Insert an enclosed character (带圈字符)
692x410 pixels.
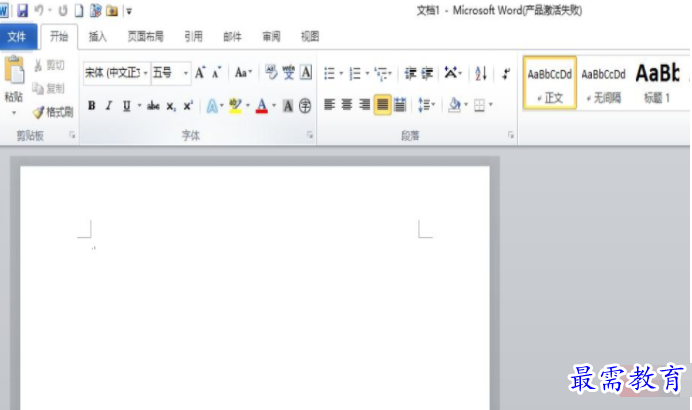coord(305,106)
